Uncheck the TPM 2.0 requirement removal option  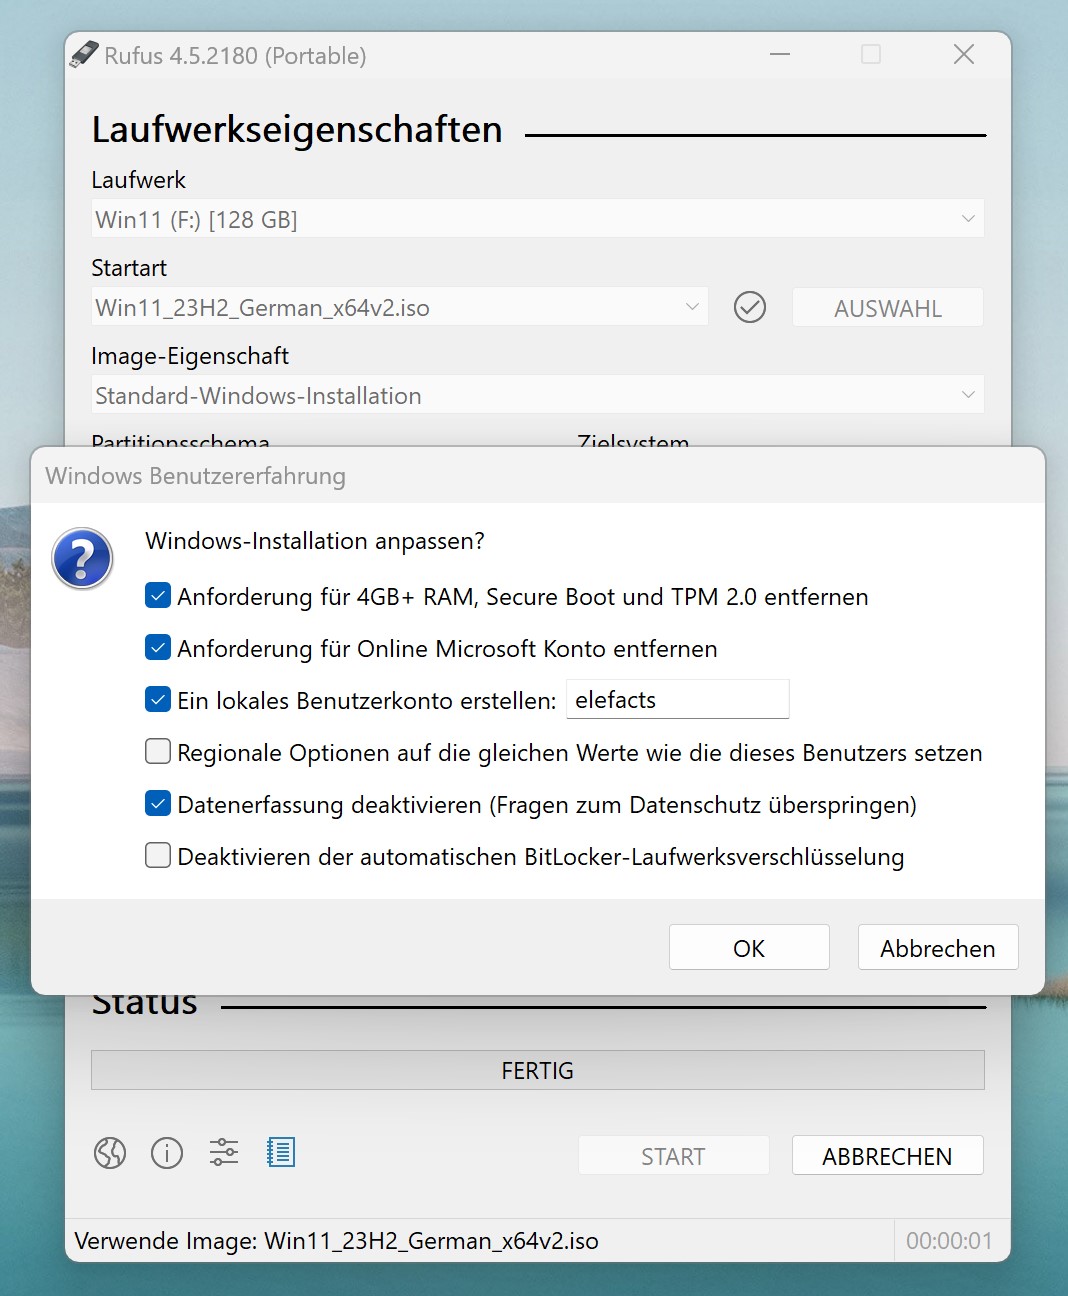click(x=158, y=596)
